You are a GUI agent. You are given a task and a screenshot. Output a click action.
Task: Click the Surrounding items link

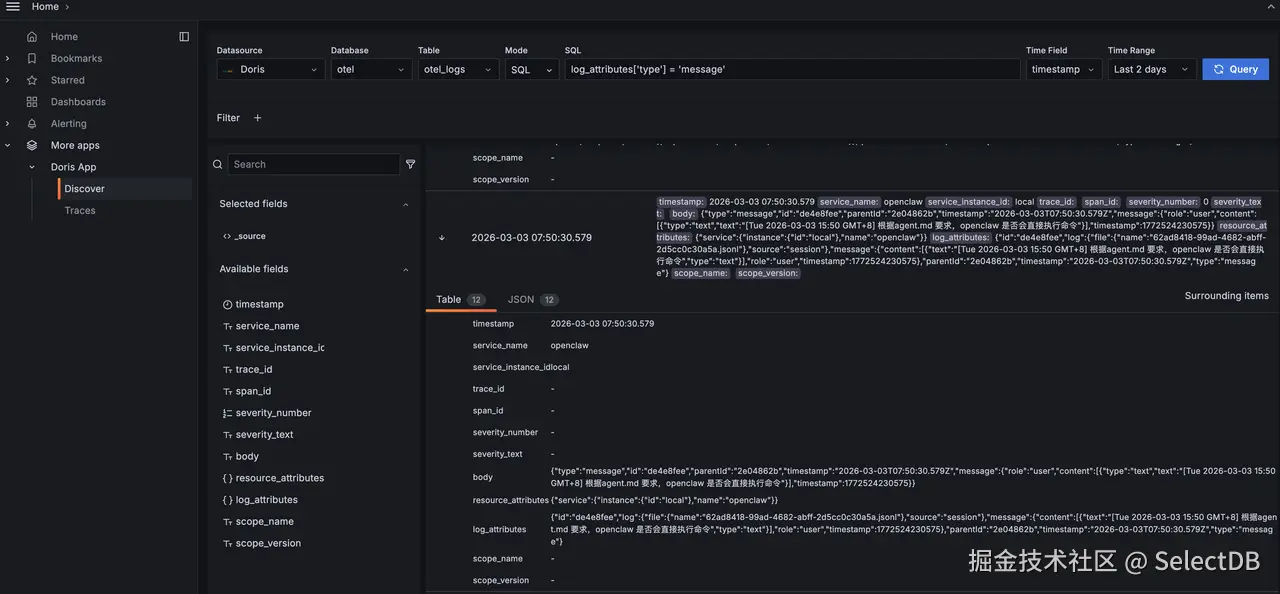(x=1227, y=296)
